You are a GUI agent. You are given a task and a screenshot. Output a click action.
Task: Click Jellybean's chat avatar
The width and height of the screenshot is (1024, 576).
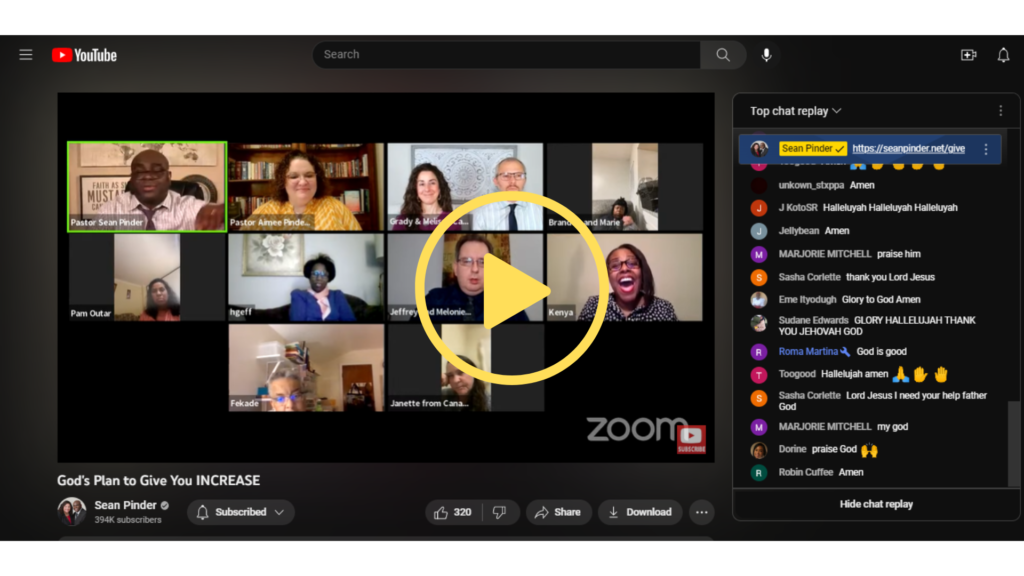point(759,231)
